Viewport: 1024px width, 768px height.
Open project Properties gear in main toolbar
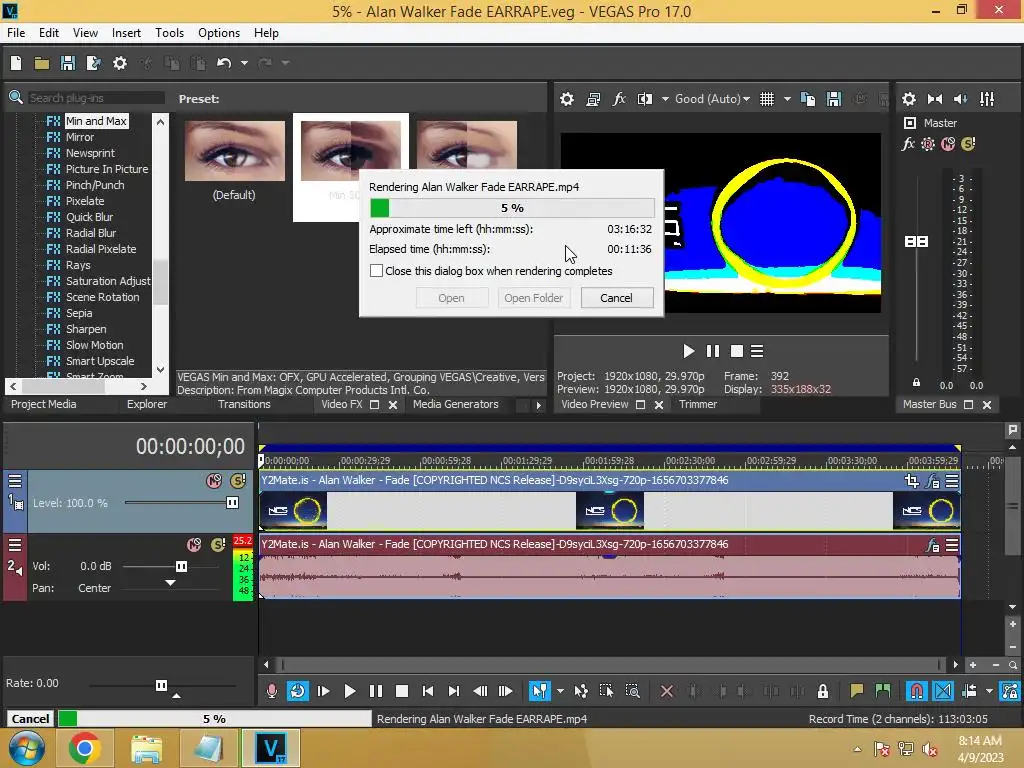point(120,63)
